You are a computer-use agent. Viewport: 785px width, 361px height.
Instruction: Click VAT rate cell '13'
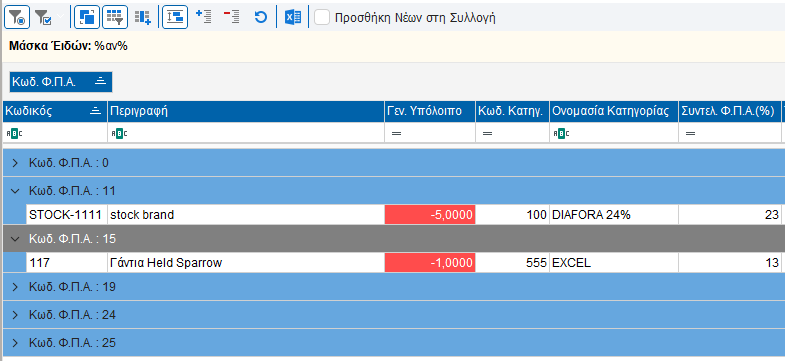[730, 263]
